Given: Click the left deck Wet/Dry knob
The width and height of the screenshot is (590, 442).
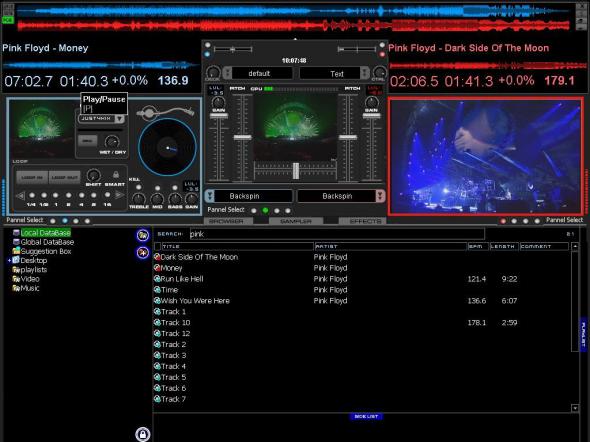Looking at the screenshot, I should (x=112, y=142).
